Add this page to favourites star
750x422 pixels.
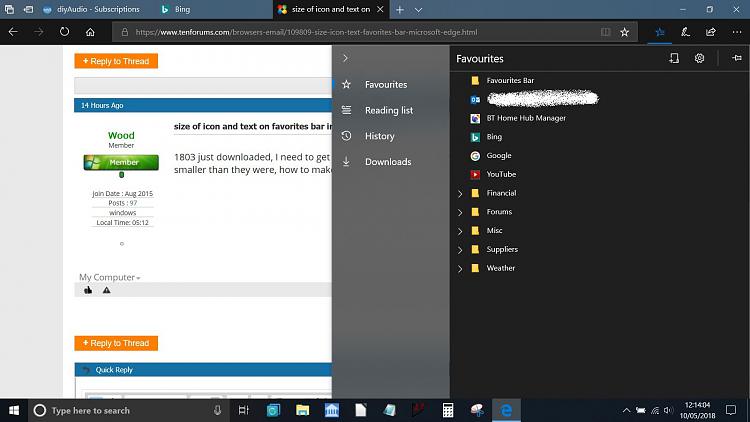pos(625,32)
